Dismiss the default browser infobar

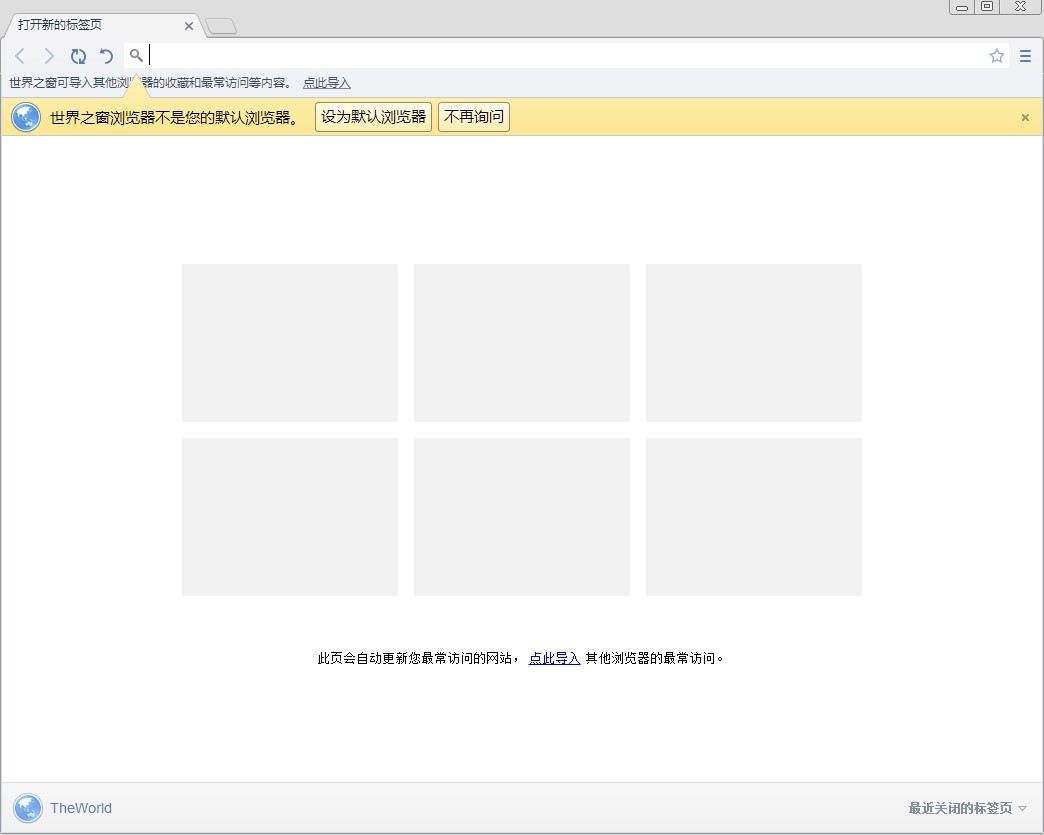tap(1025, 117)
